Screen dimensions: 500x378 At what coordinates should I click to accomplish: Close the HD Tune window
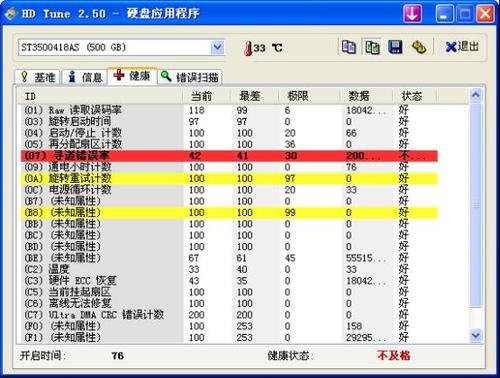tap(485, 14)
